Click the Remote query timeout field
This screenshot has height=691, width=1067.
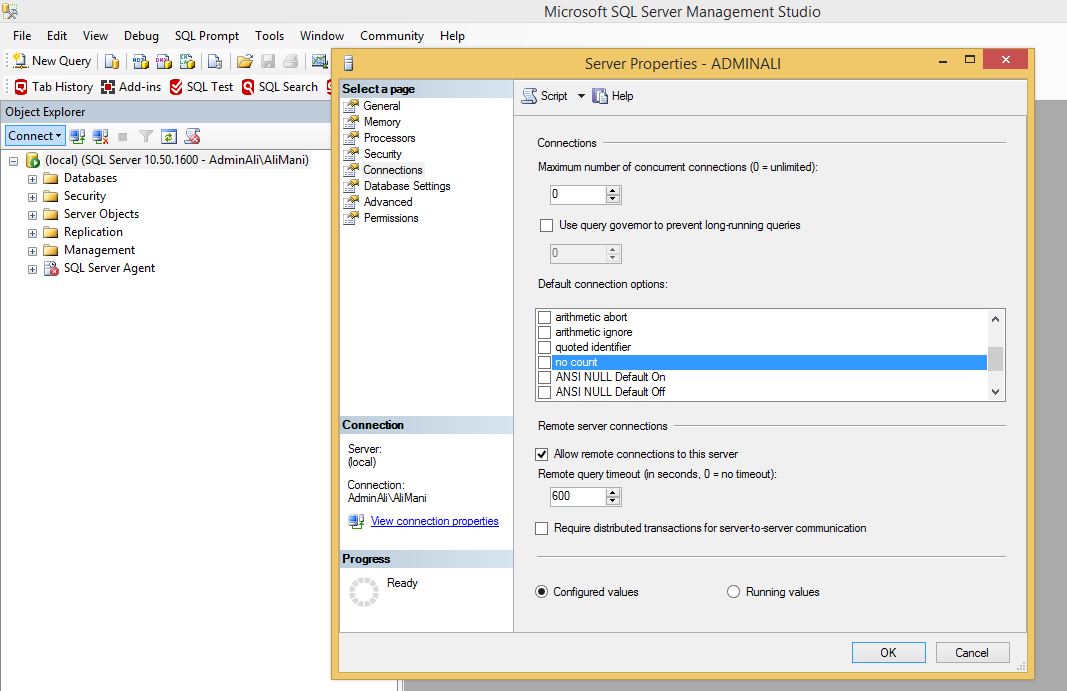coord(578,496)
